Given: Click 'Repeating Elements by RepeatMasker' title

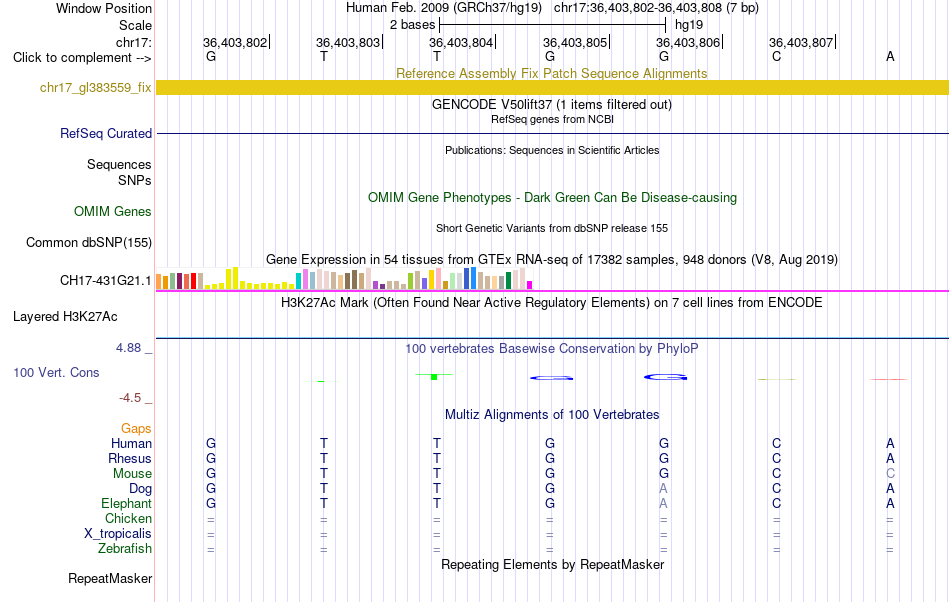Looking at the screenshot, I should click(x=552, y=564).
